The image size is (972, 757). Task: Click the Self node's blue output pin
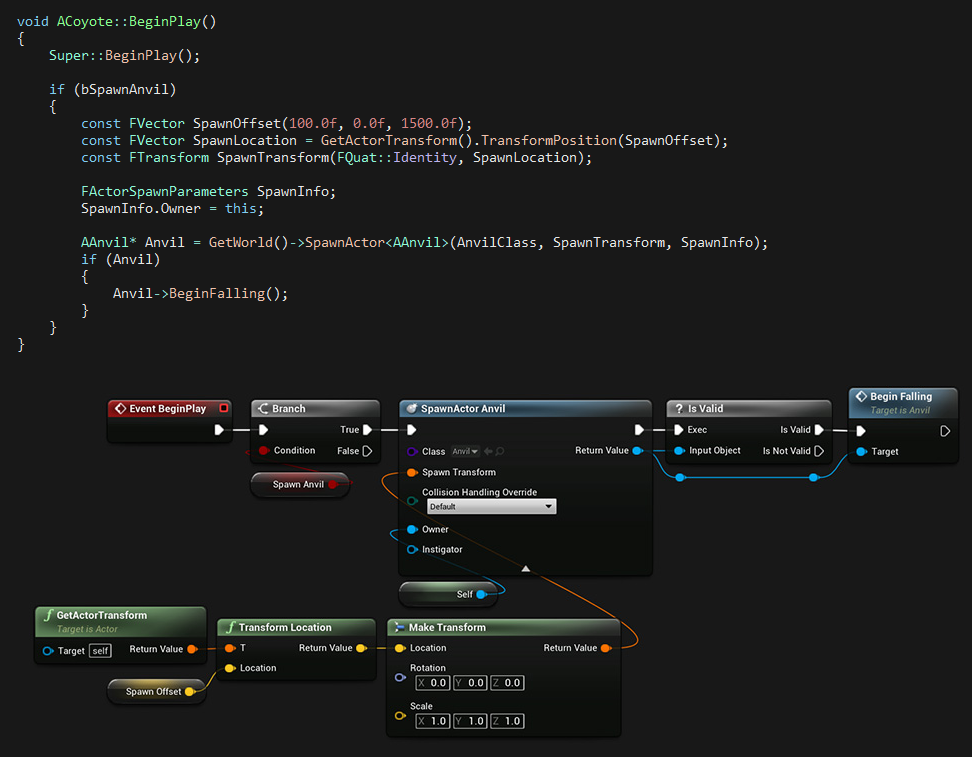481,594
